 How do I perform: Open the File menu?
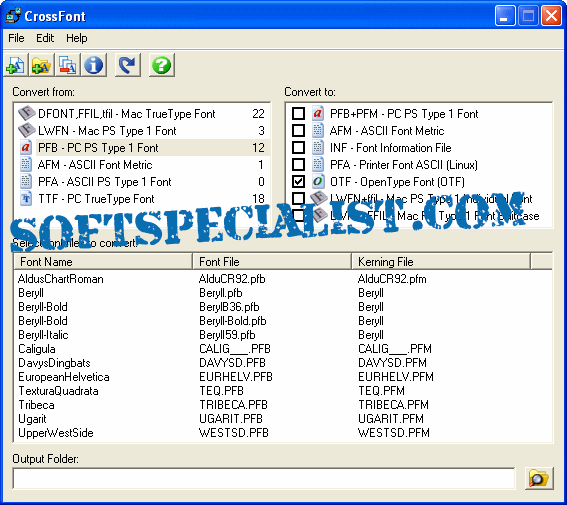click(x=16, y=38)
